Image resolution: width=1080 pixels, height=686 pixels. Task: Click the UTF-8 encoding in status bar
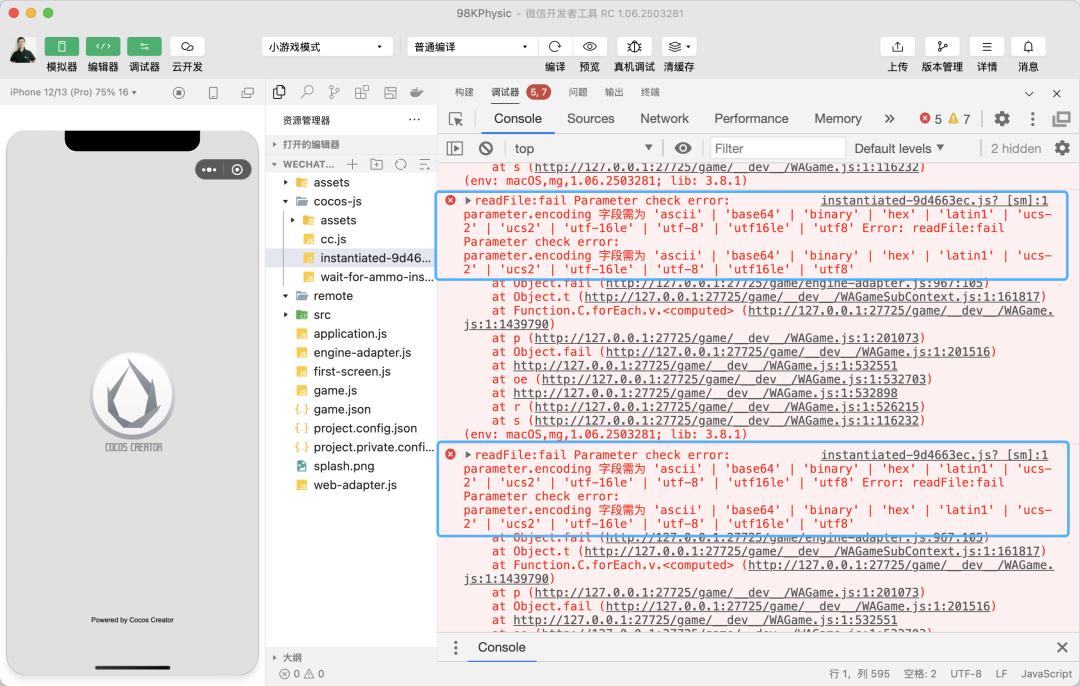click(966, 674)
